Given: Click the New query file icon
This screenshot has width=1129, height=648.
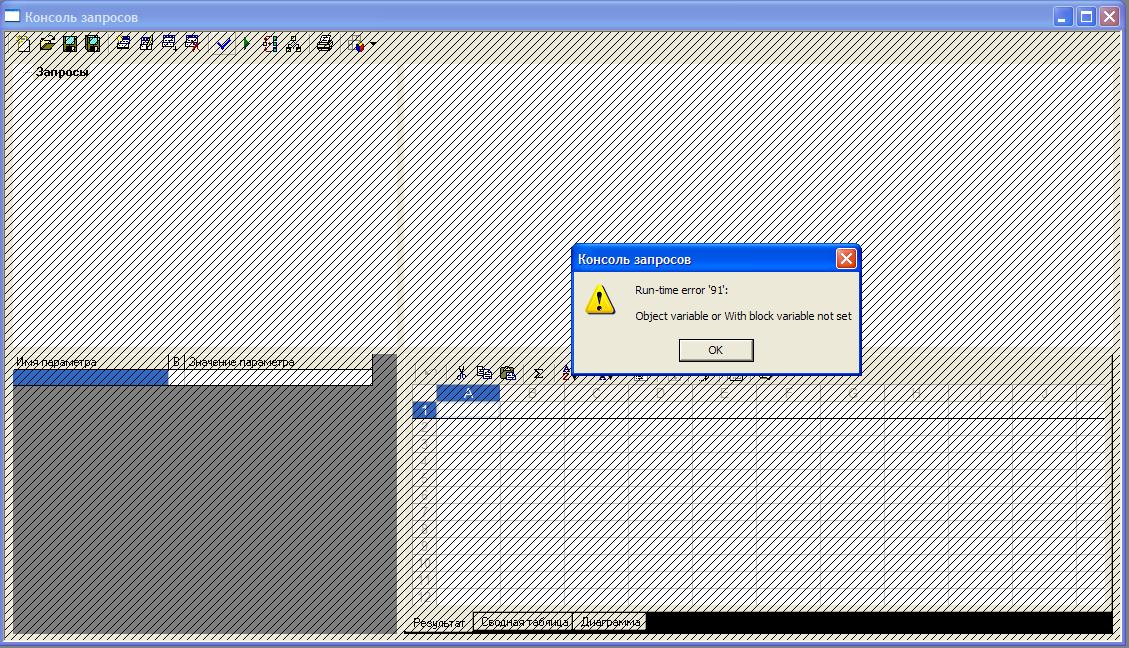Looking at the screenshot, I should tap(23, 43).
